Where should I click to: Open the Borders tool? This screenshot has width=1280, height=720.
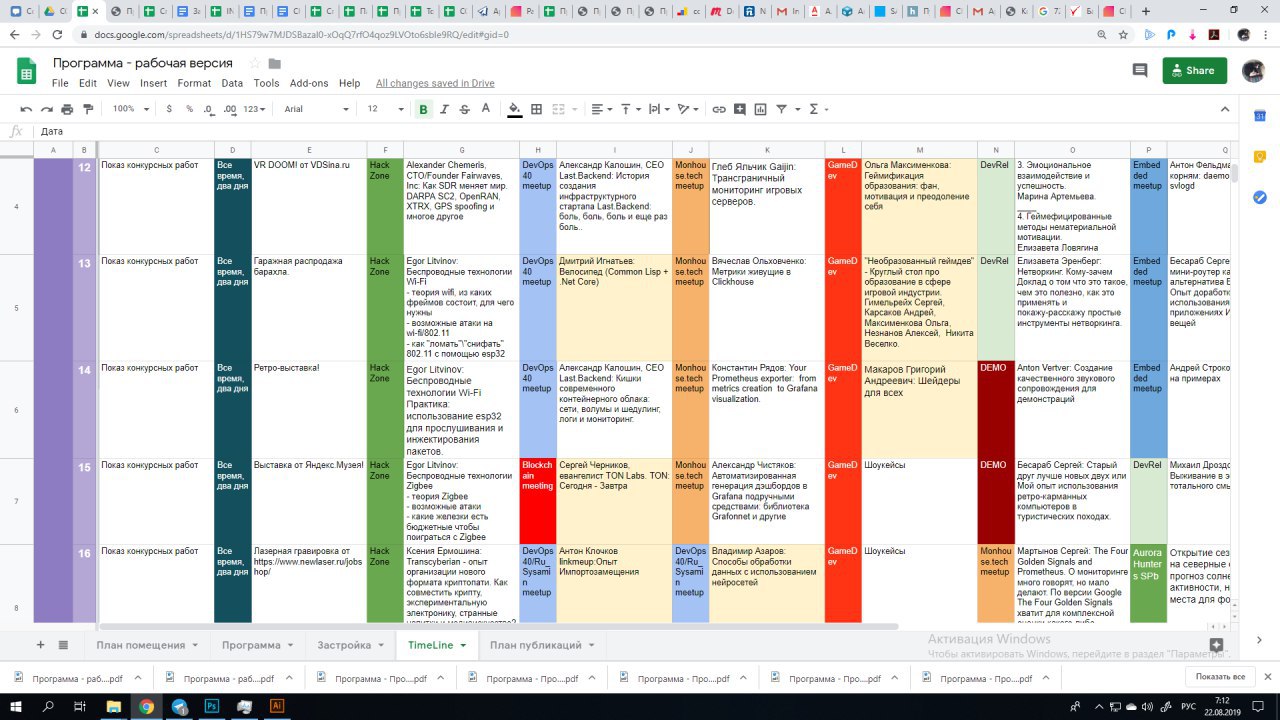coord(536,109)
